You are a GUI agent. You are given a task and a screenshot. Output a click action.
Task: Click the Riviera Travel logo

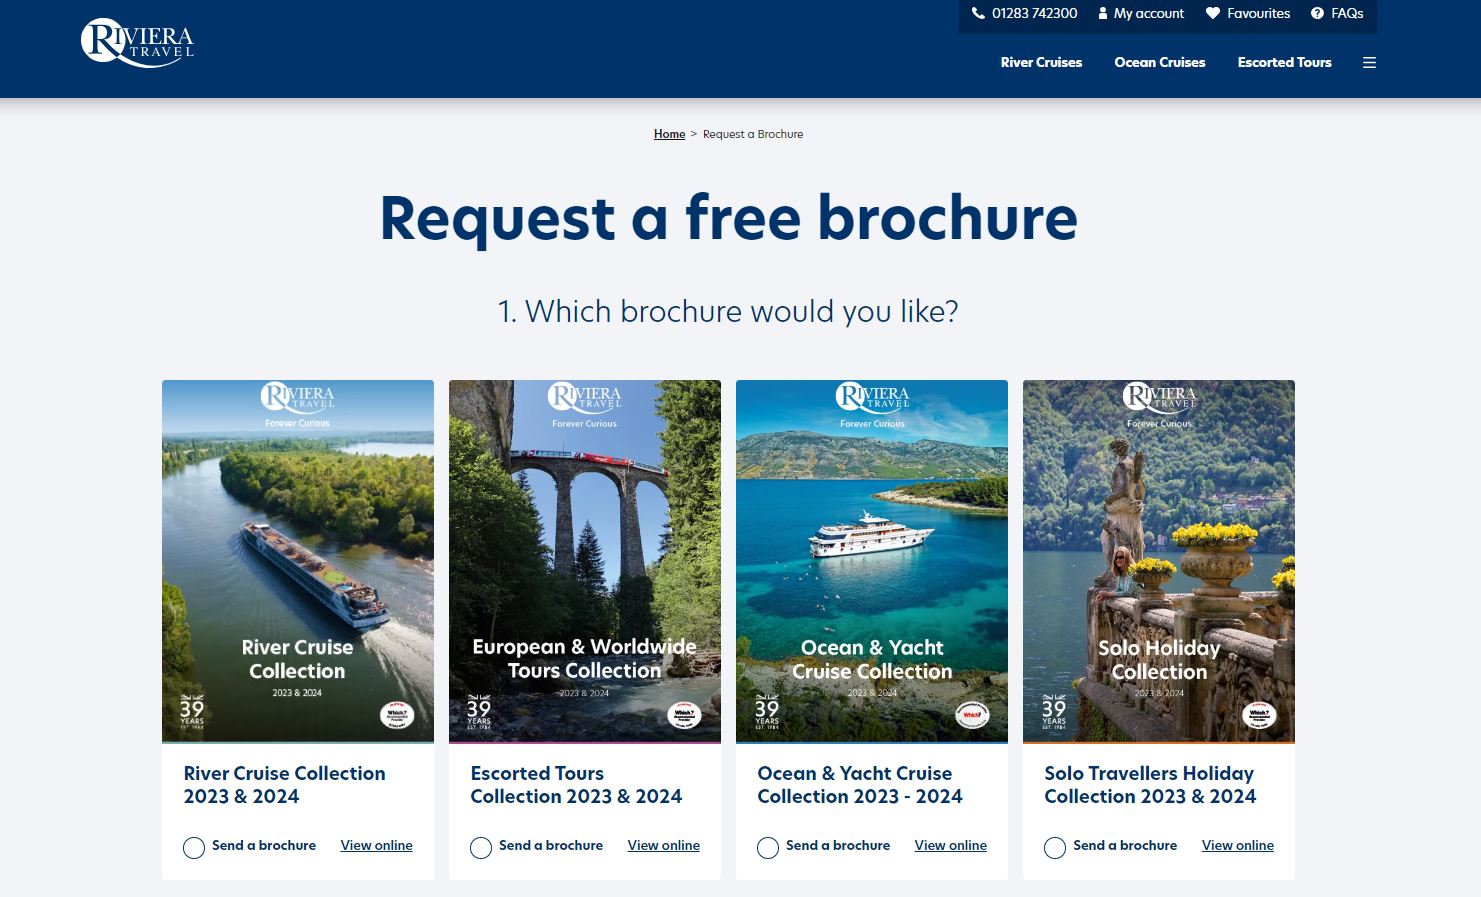click(137, 42)
